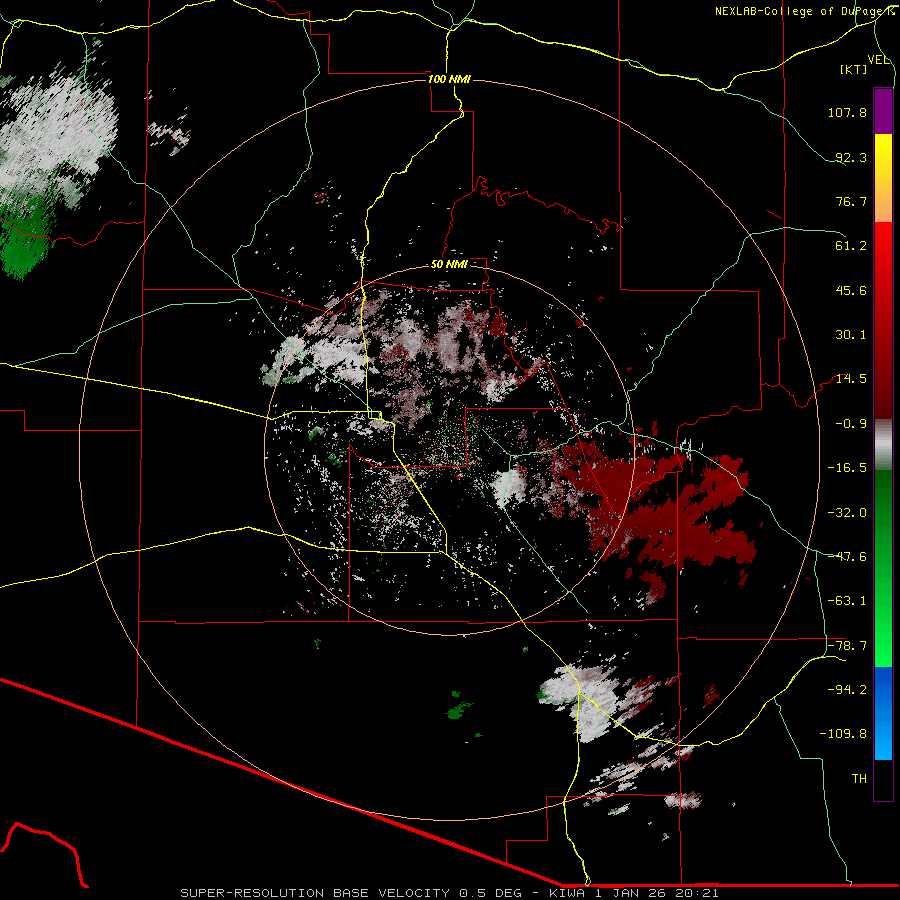Click the 100 NMI range ring label
The width and height of the screenshot is (900, 900).
click(449, 79)
